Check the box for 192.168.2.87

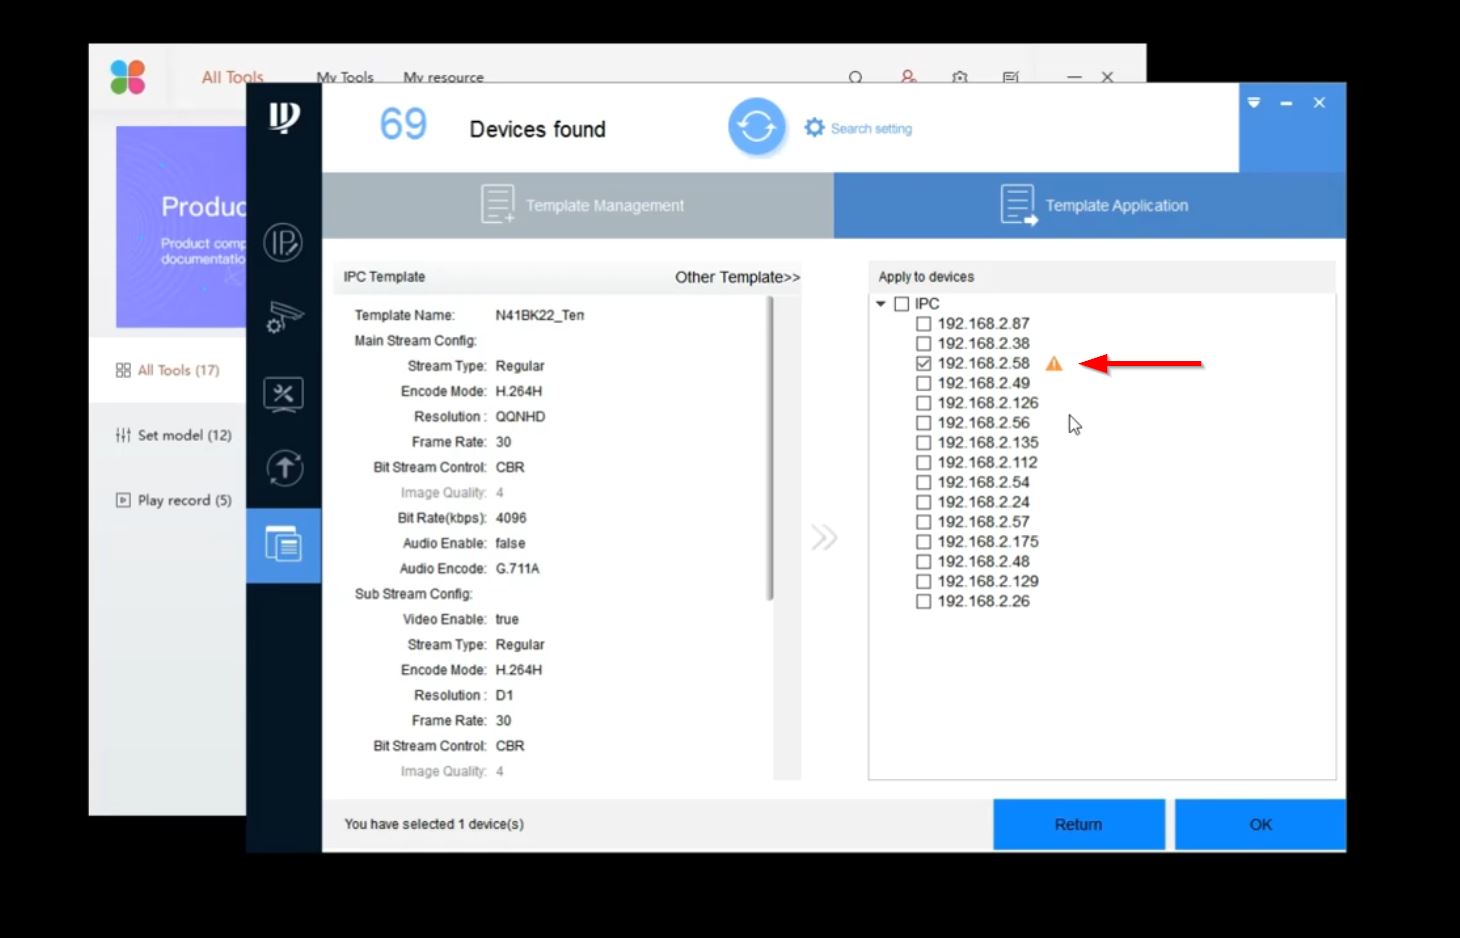[x=923, y=324]
